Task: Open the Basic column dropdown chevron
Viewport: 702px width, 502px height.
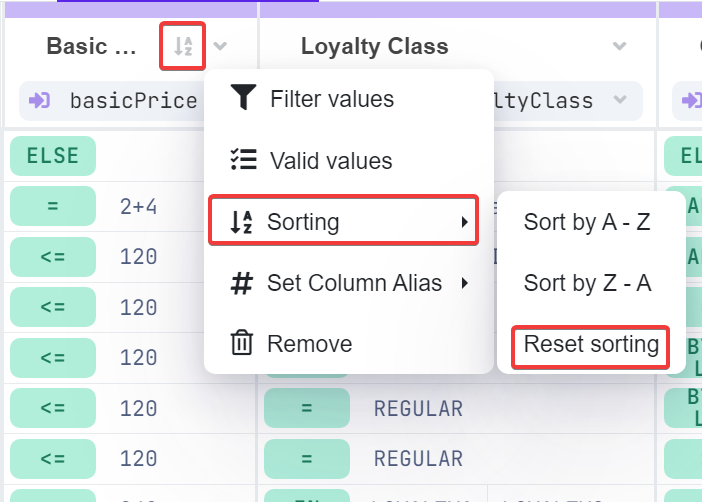Action: coord(221,46)
